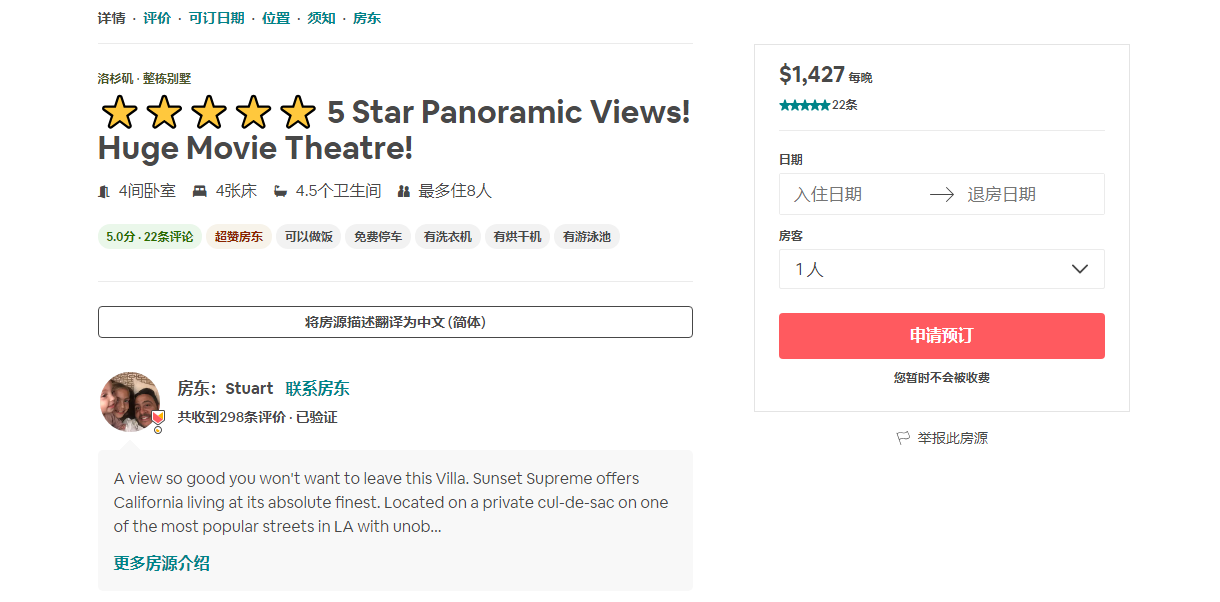Click 将房源描述翻译为中文 translate button
This screenshot has height=602, width=1220.
[x=395, y=322]
